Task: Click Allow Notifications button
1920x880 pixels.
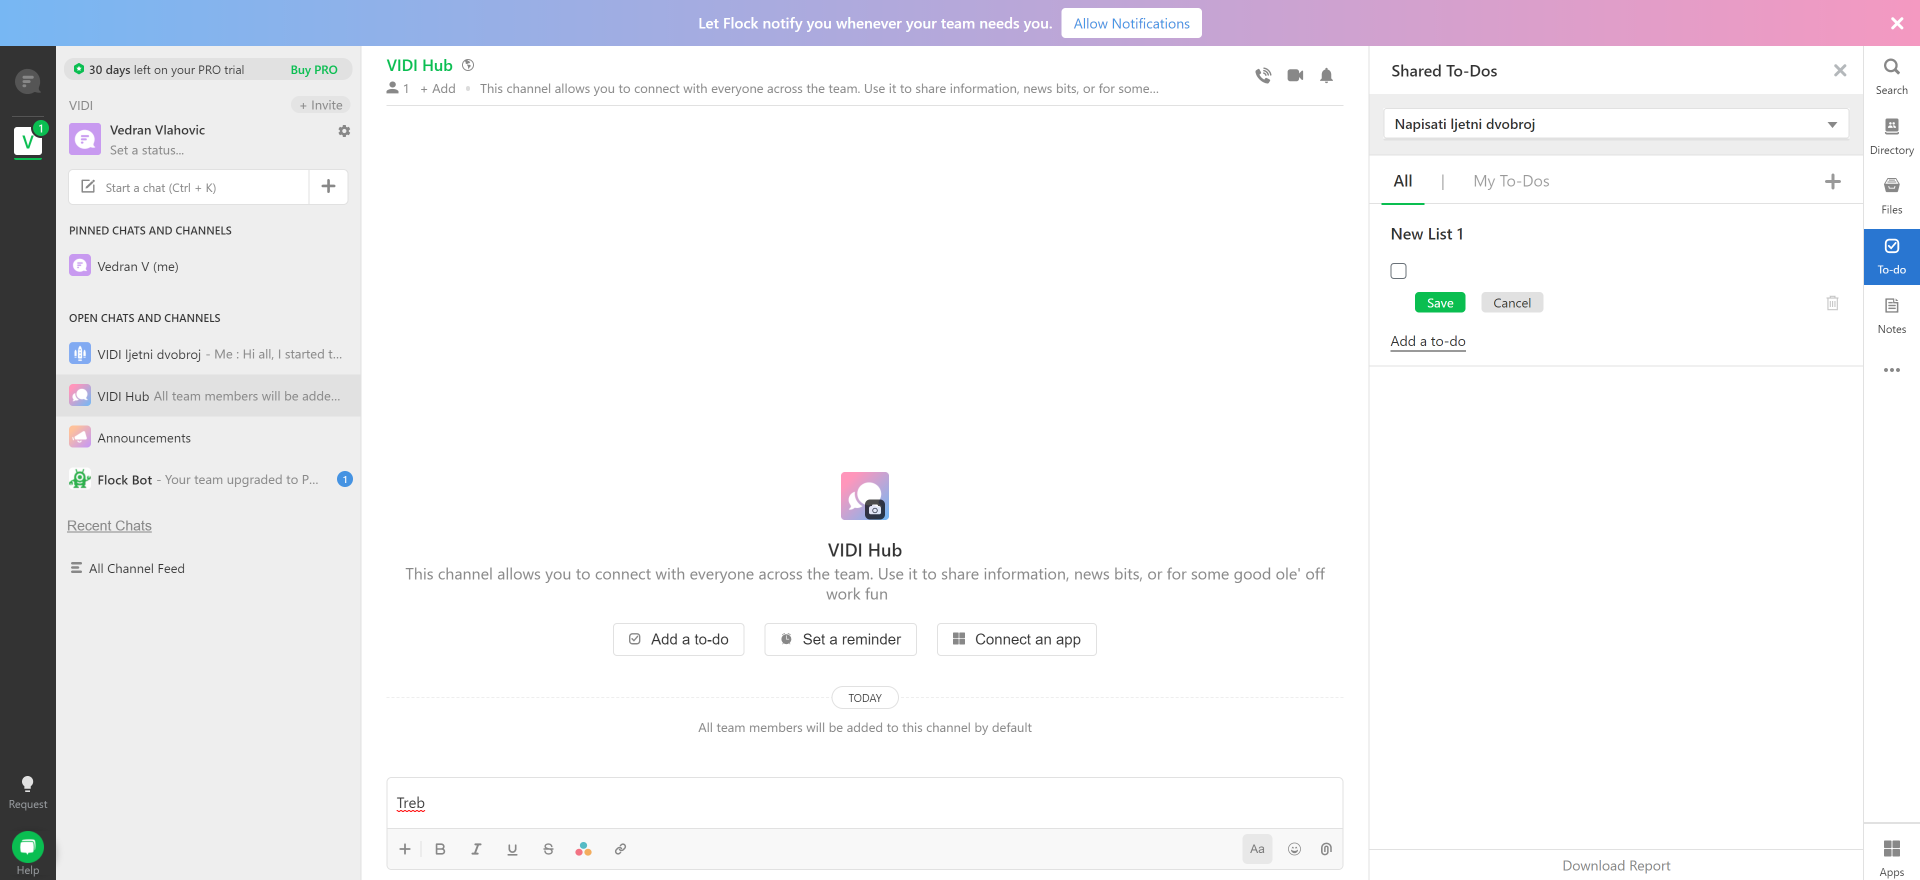Action: [1131, 23]
